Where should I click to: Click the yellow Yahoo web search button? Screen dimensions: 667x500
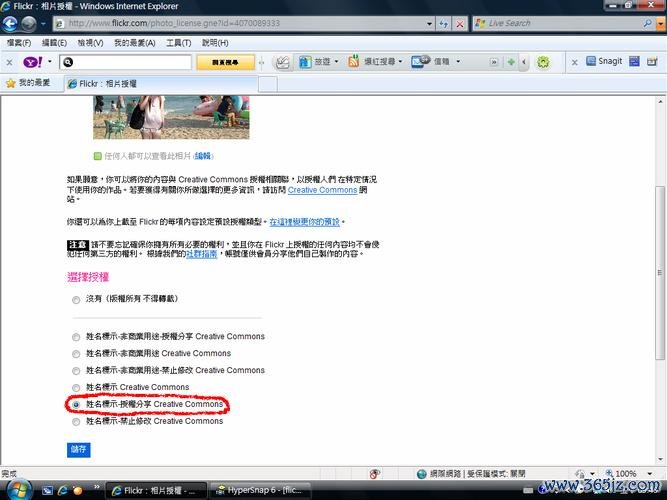(x=225, y=62)
